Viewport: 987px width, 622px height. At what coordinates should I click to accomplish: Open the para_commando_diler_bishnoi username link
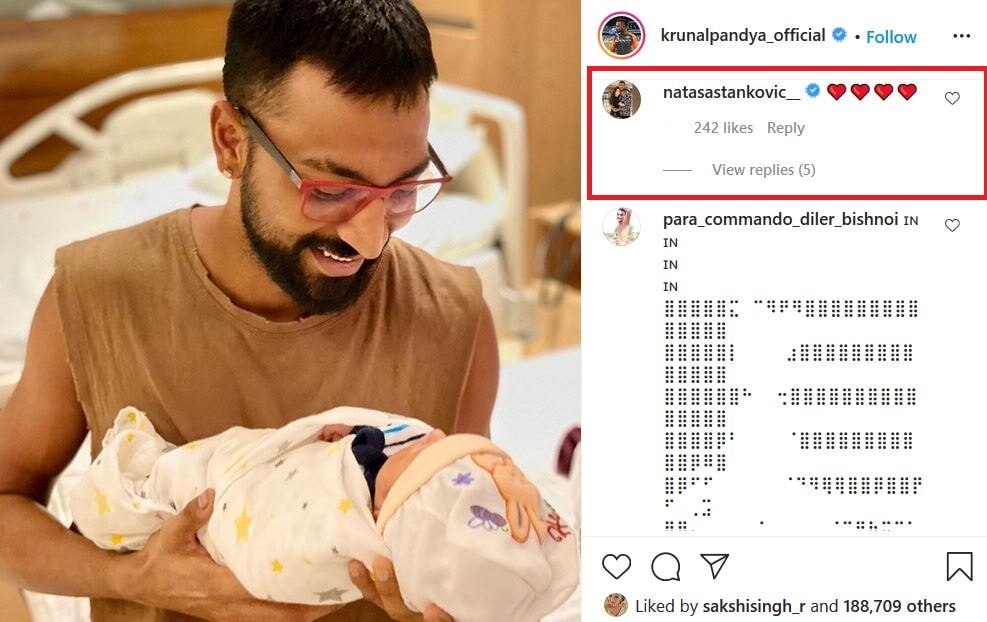pyautogui.click(x=781, y=219)
